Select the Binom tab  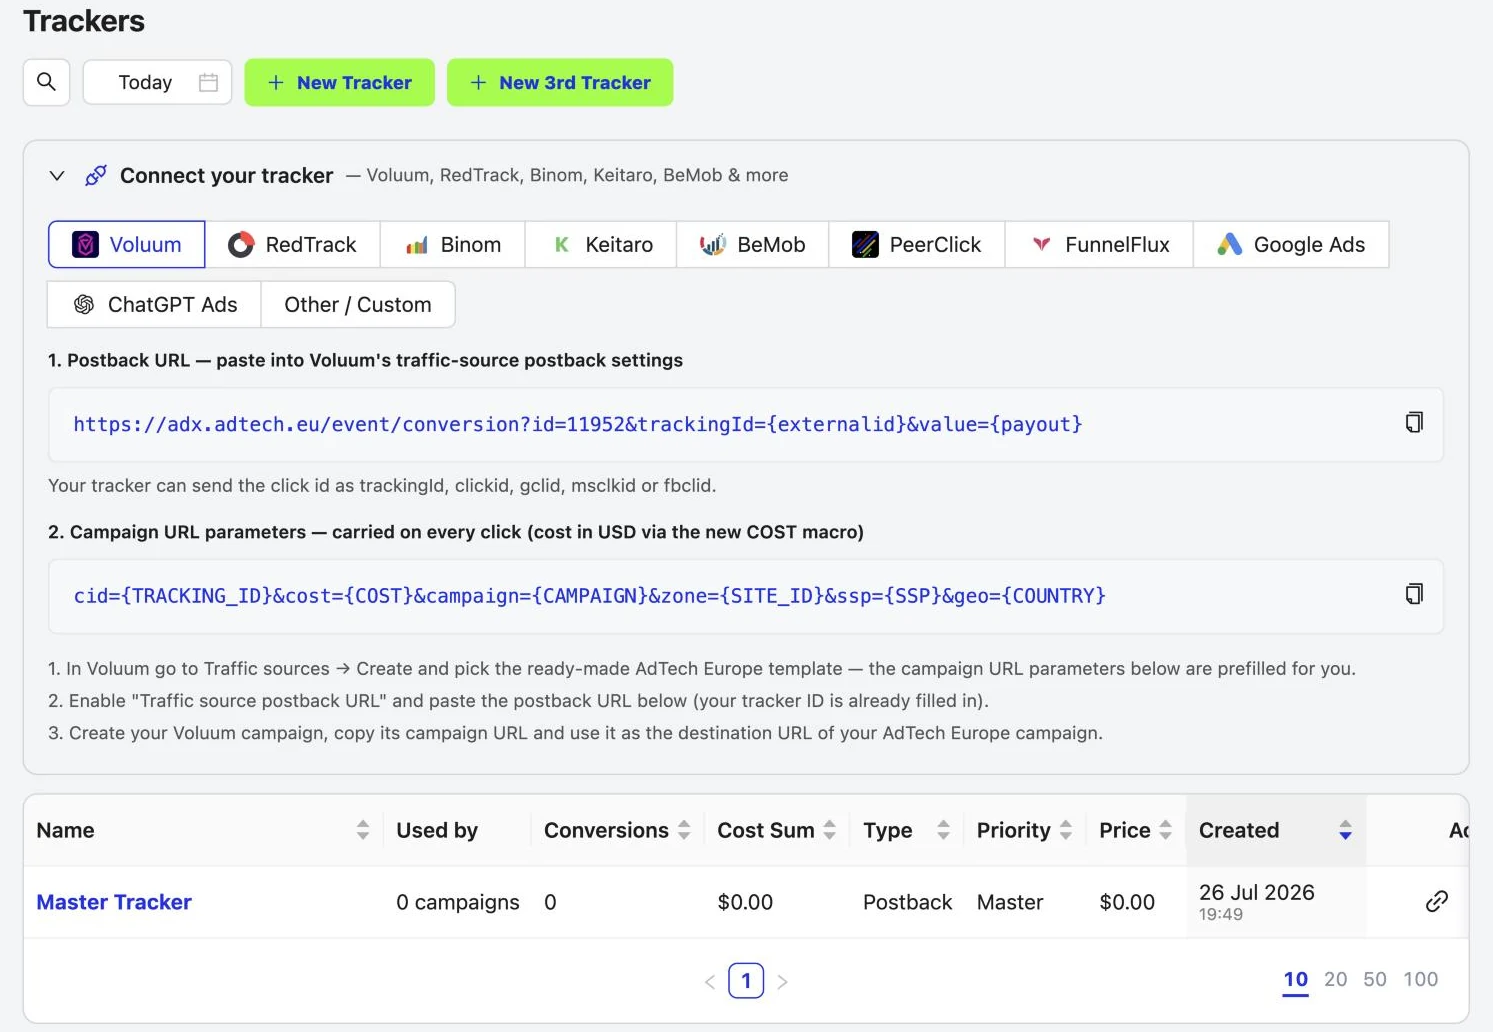coord(452,244)
